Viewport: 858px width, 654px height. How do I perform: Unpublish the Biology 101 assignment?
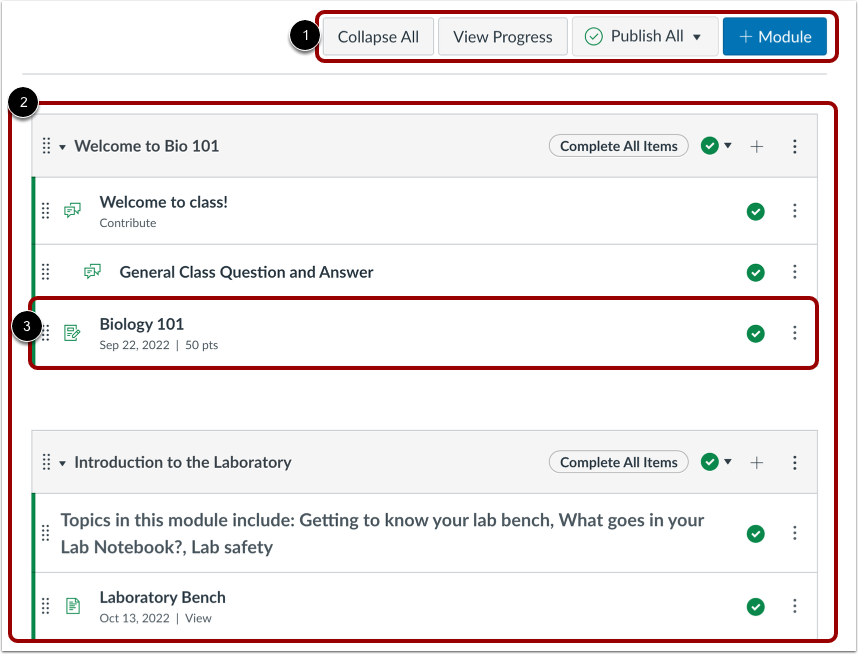click(x=756, y=333)
